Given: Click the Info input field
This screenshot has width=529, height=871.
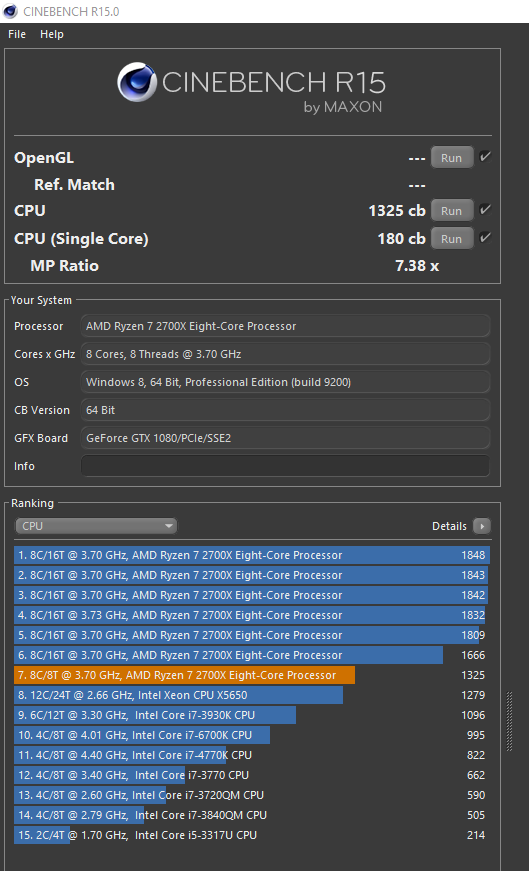Looking at the screenshot, I should 286,466.
